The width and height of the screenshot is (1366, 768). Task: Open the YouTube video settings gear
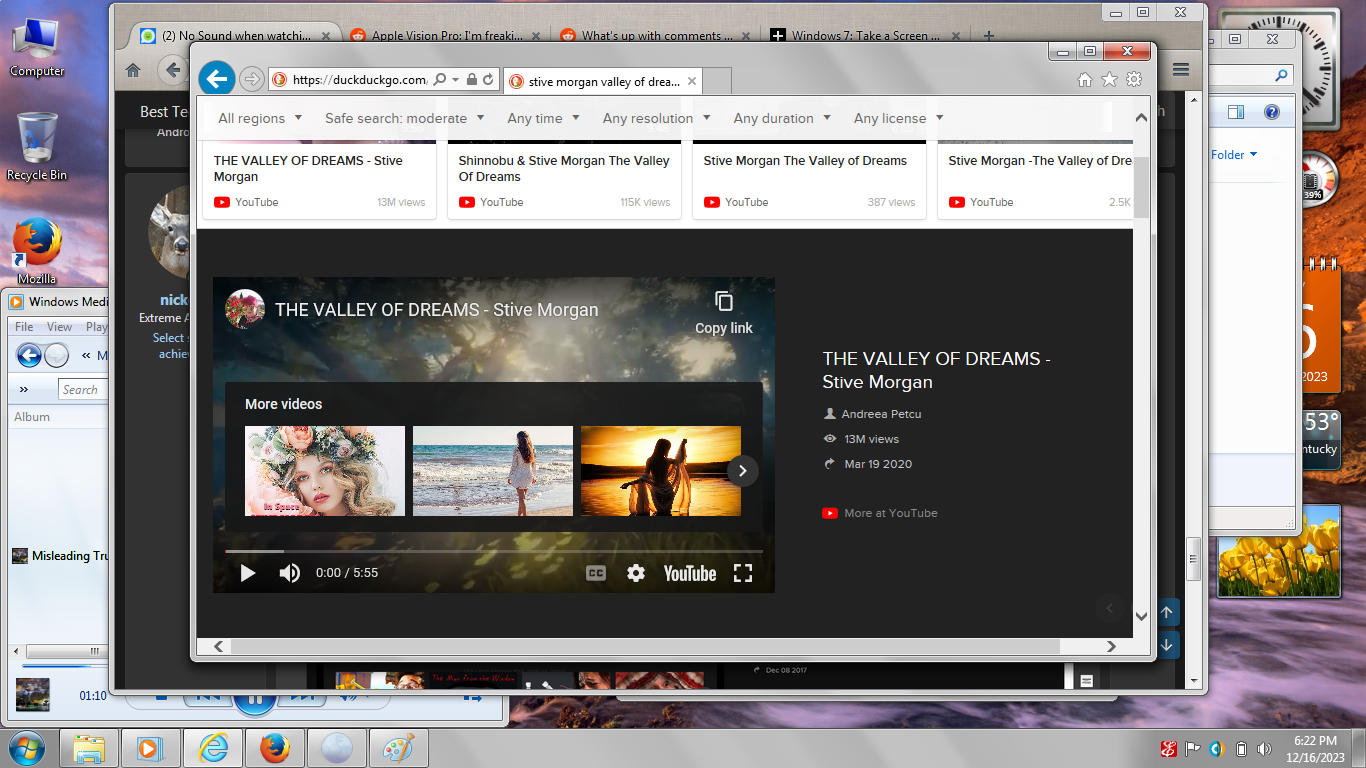[x=636, y=573]
